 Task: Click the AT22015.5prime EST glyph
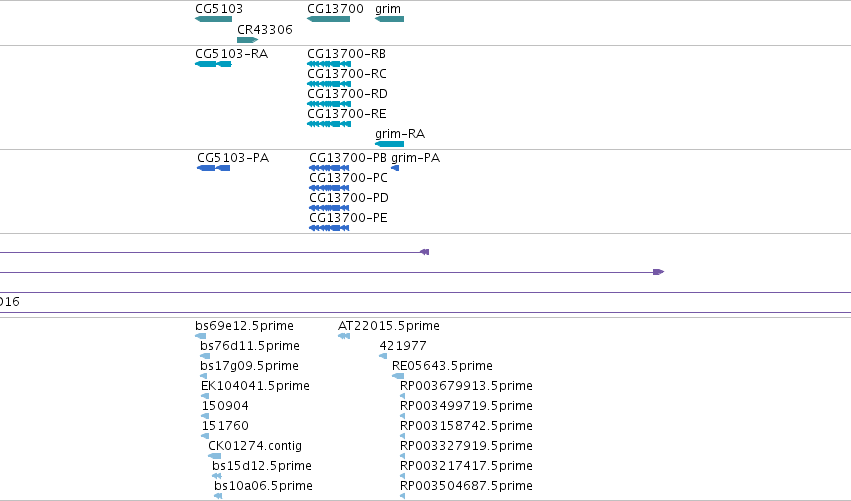(344, 336)
